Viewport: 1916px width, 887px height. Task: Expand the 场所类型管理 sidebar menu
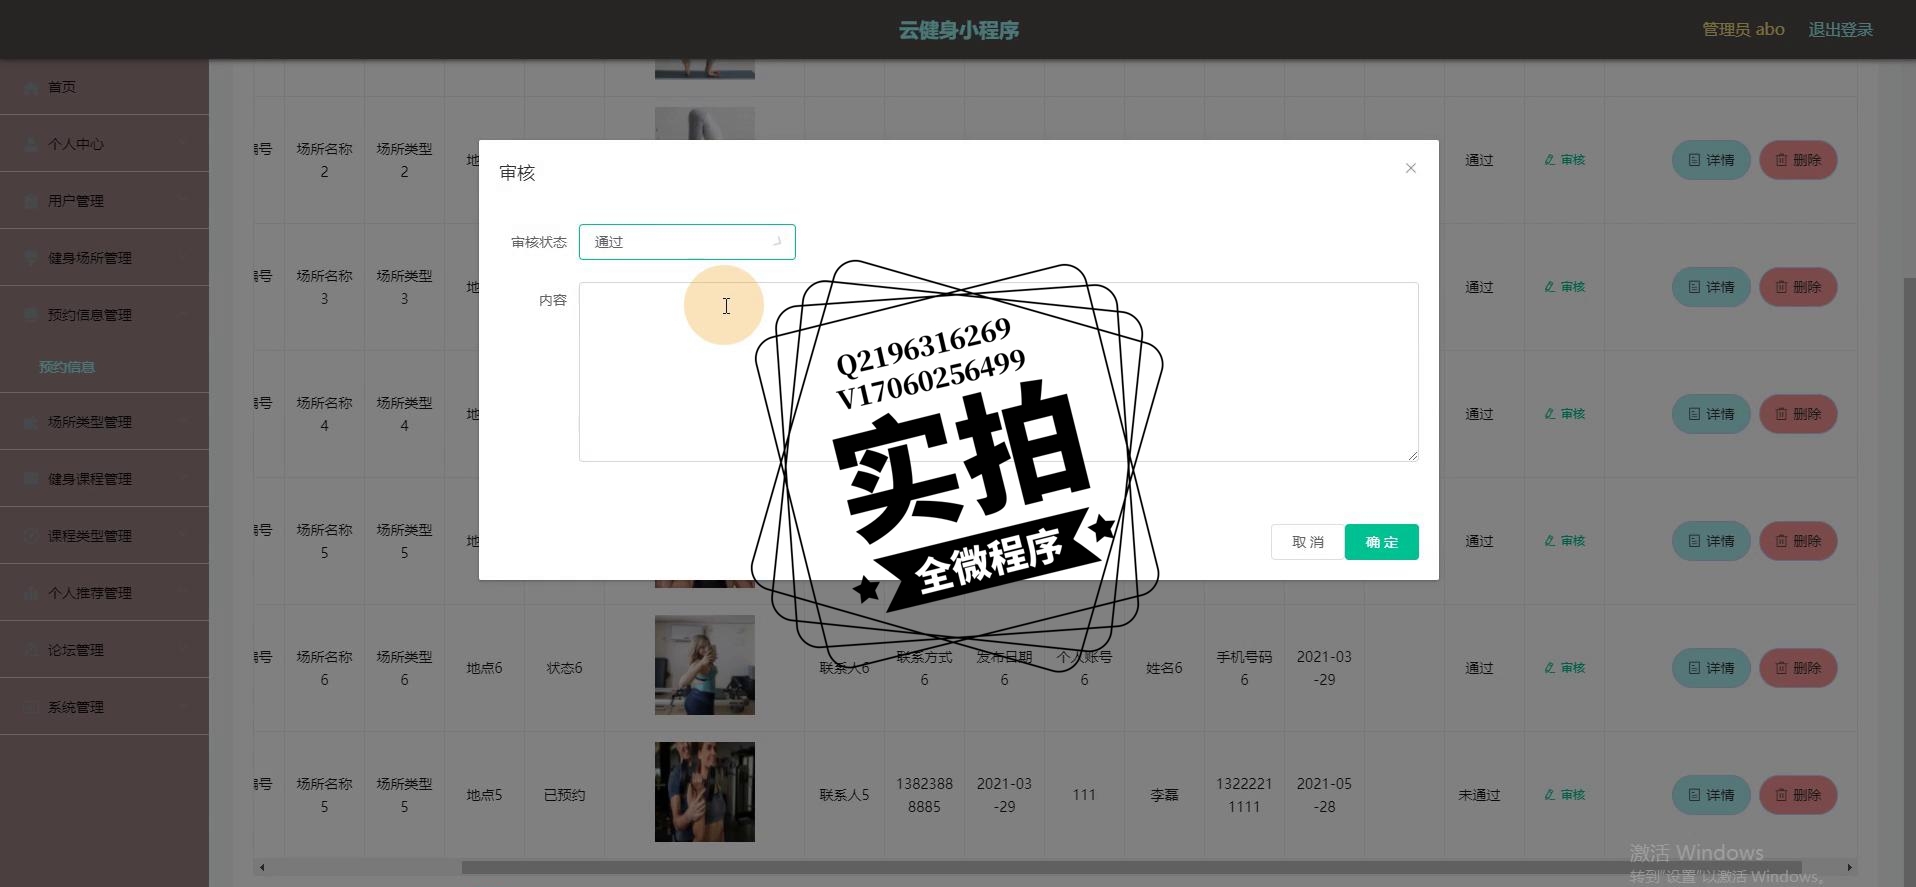pyautogui.click(x=104, y=422)
